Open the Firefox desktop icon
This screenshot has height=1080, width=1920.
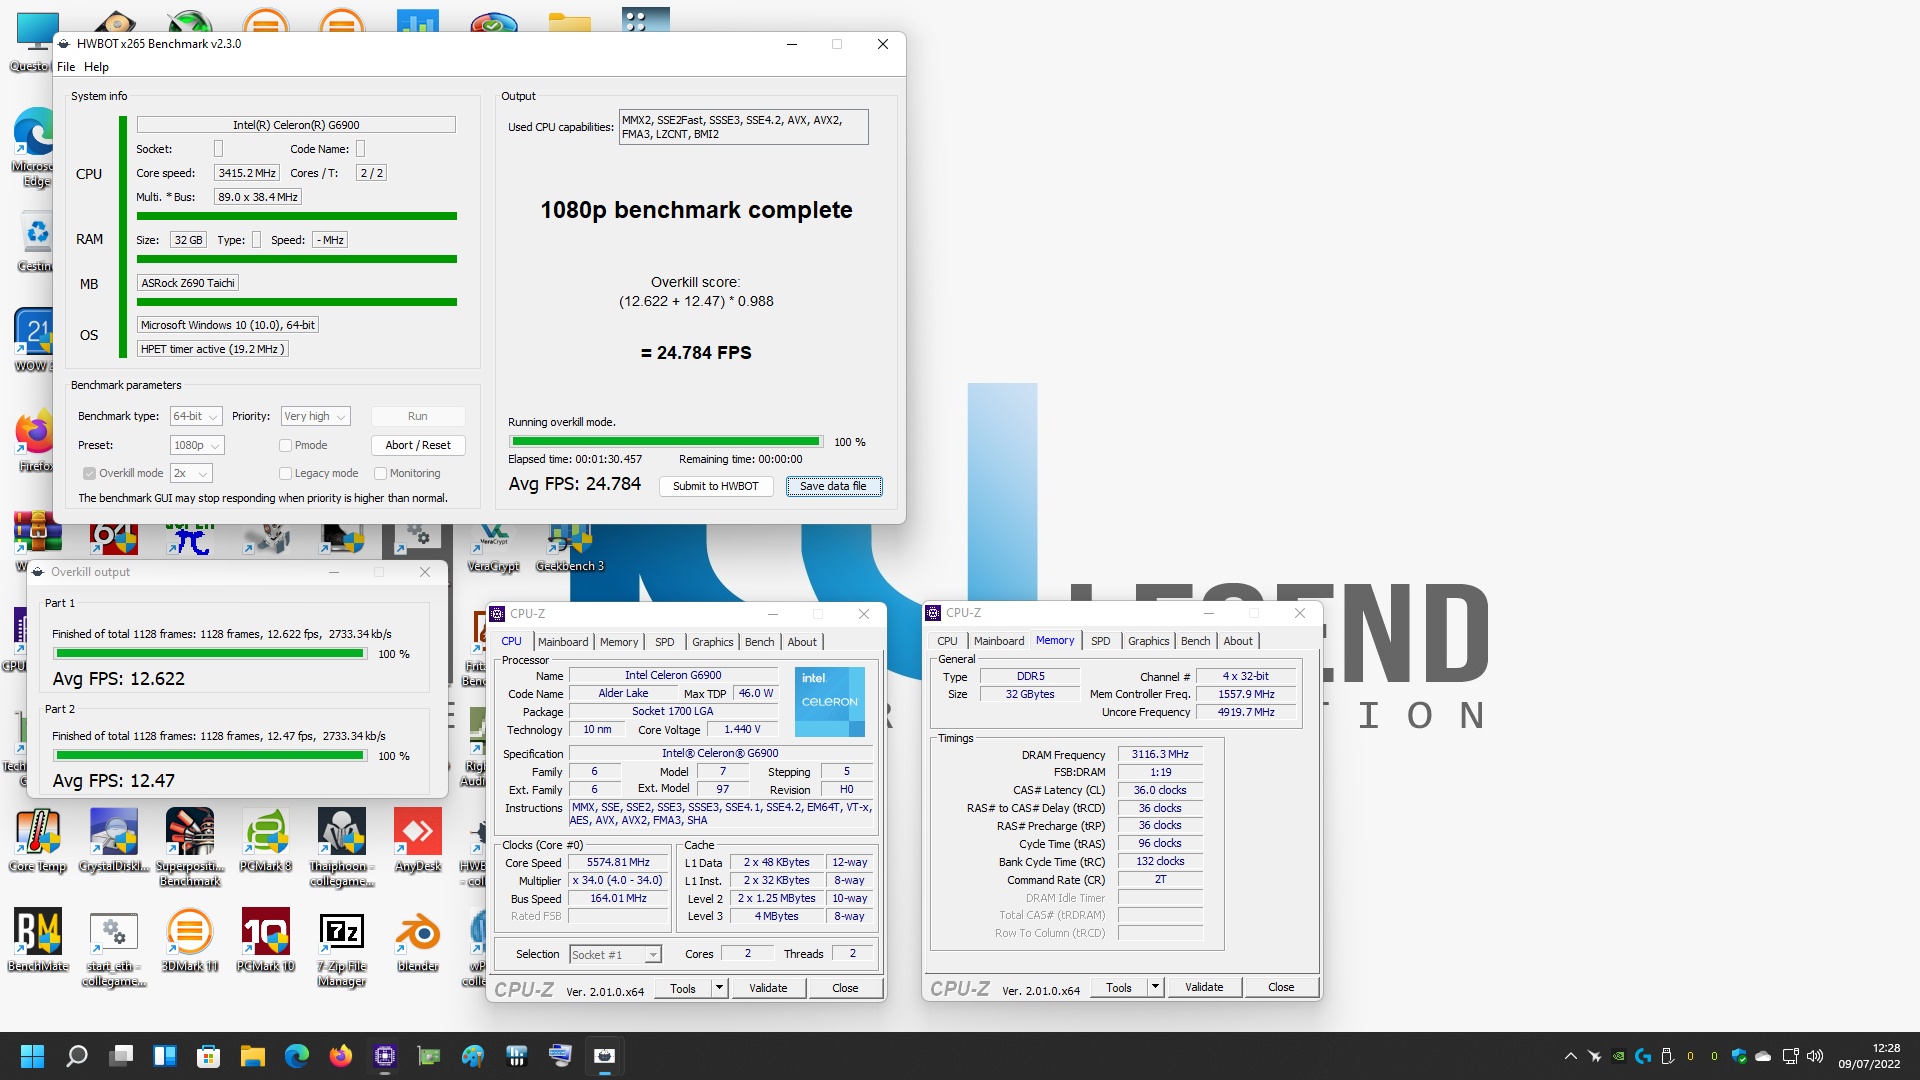pyautogui.click(x=34, y=440)
